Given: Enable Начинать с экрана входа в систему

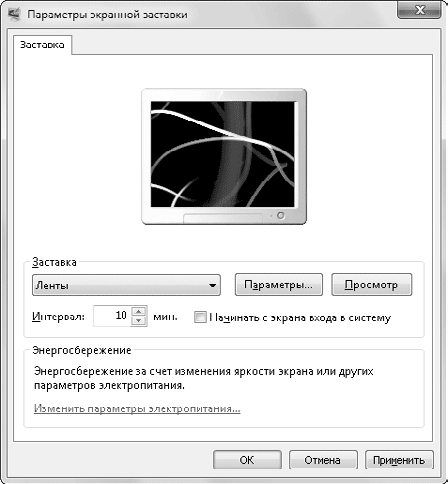Looking at the screenshot, I should click(200, 317).
